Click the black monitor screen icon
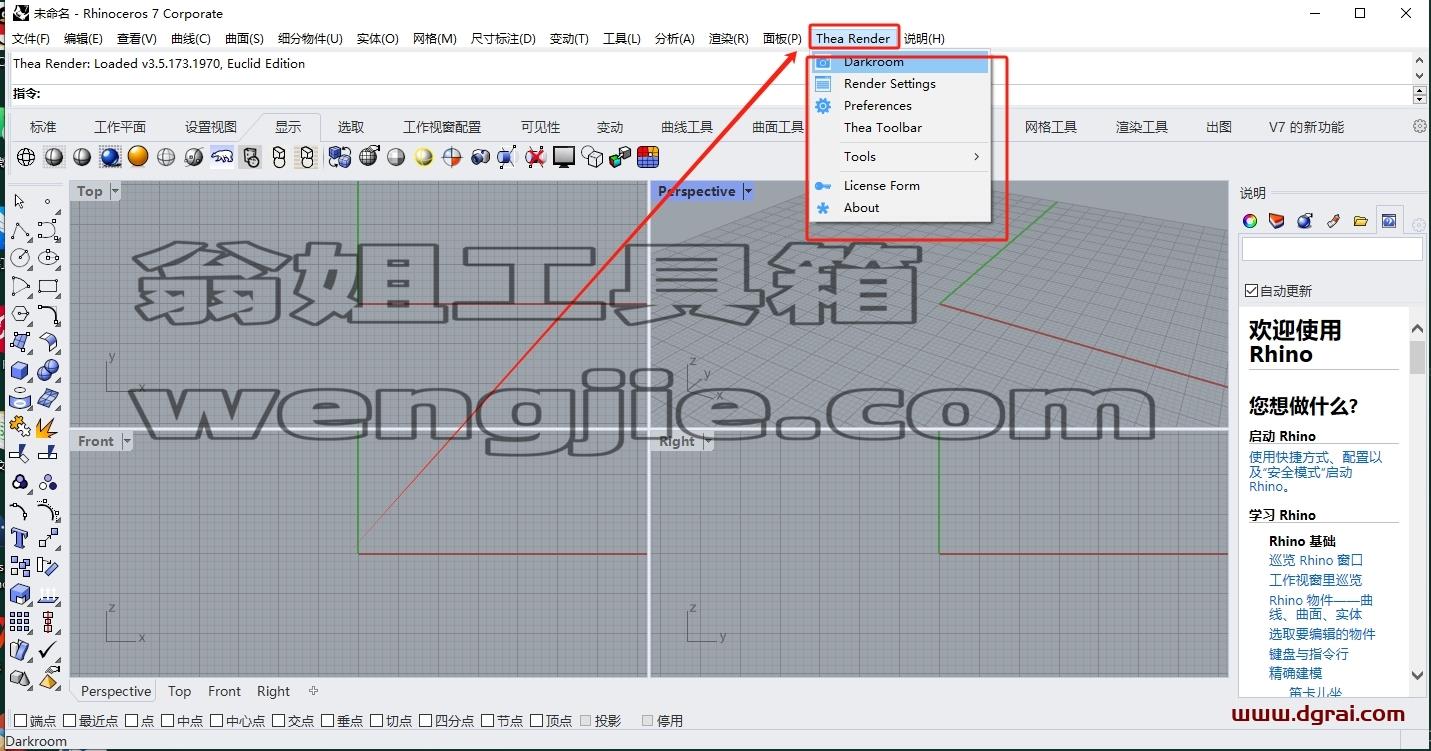1431x751 pixels. 564,157
